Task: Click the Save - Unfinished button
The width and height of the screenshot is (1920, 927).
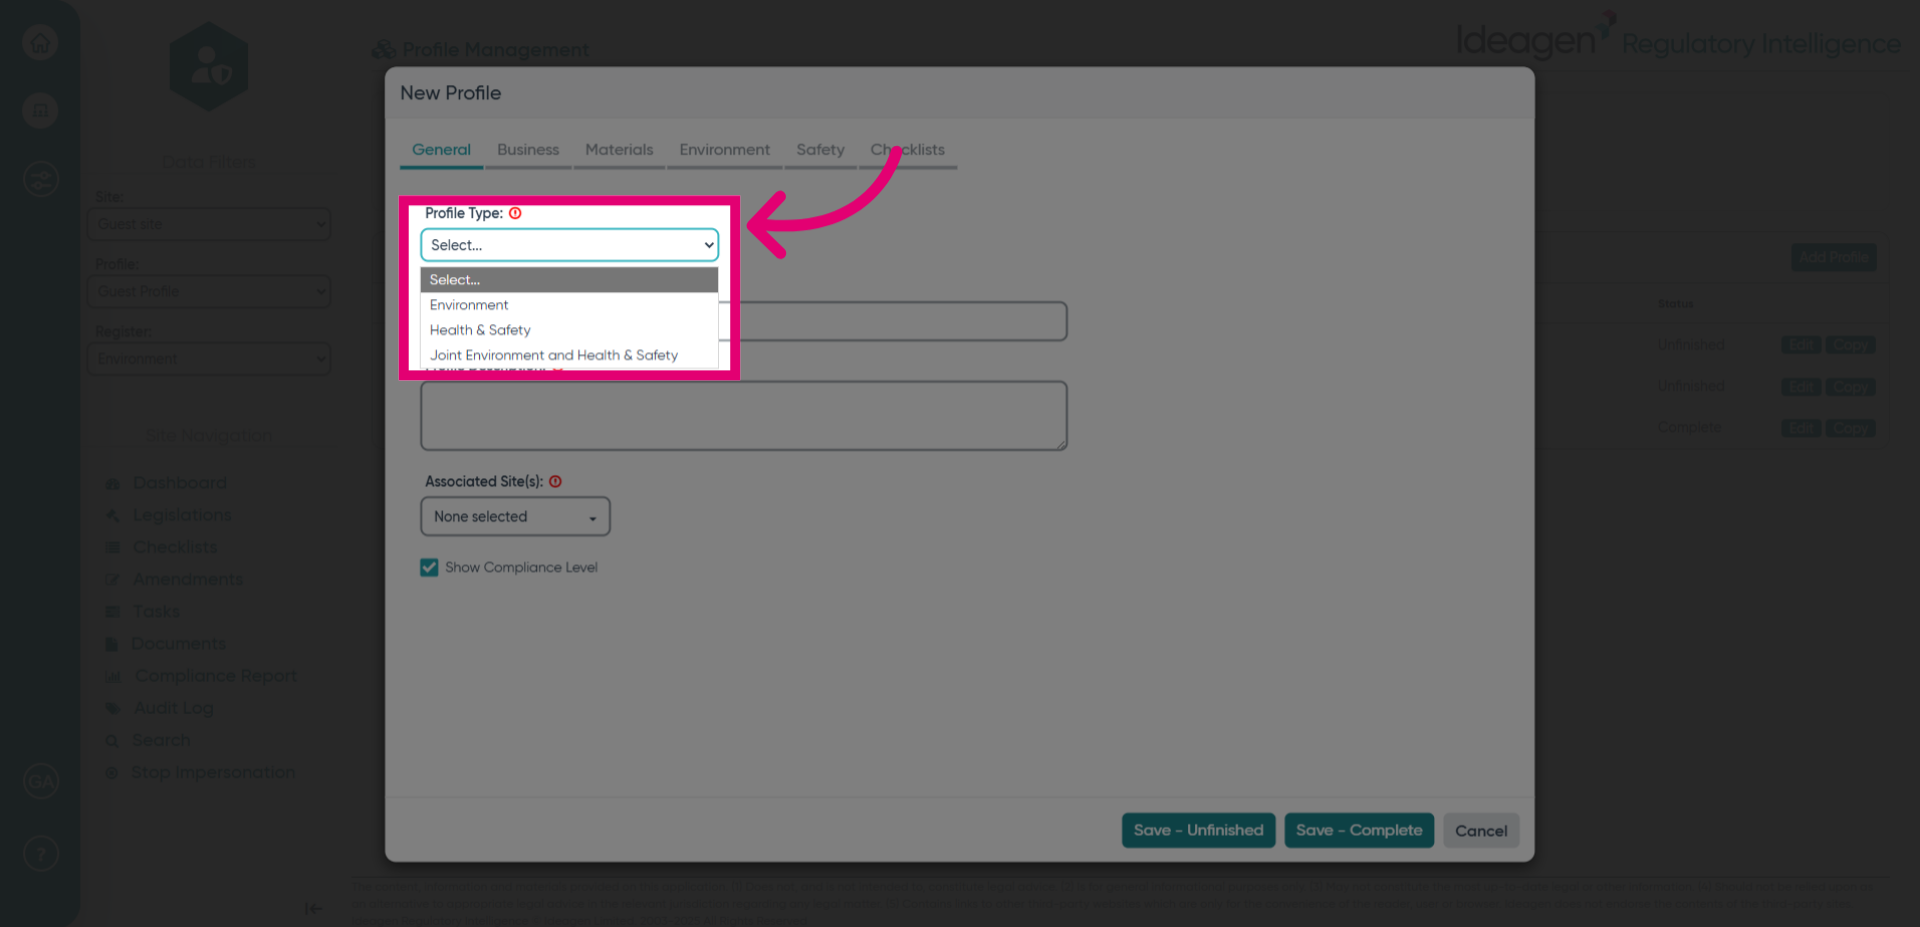Action: (1198, 830)
